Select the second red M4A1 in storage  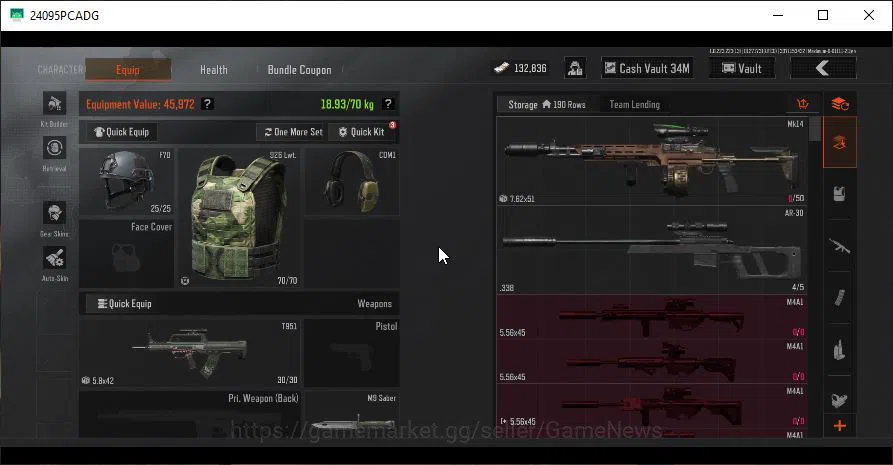point(652,361)
